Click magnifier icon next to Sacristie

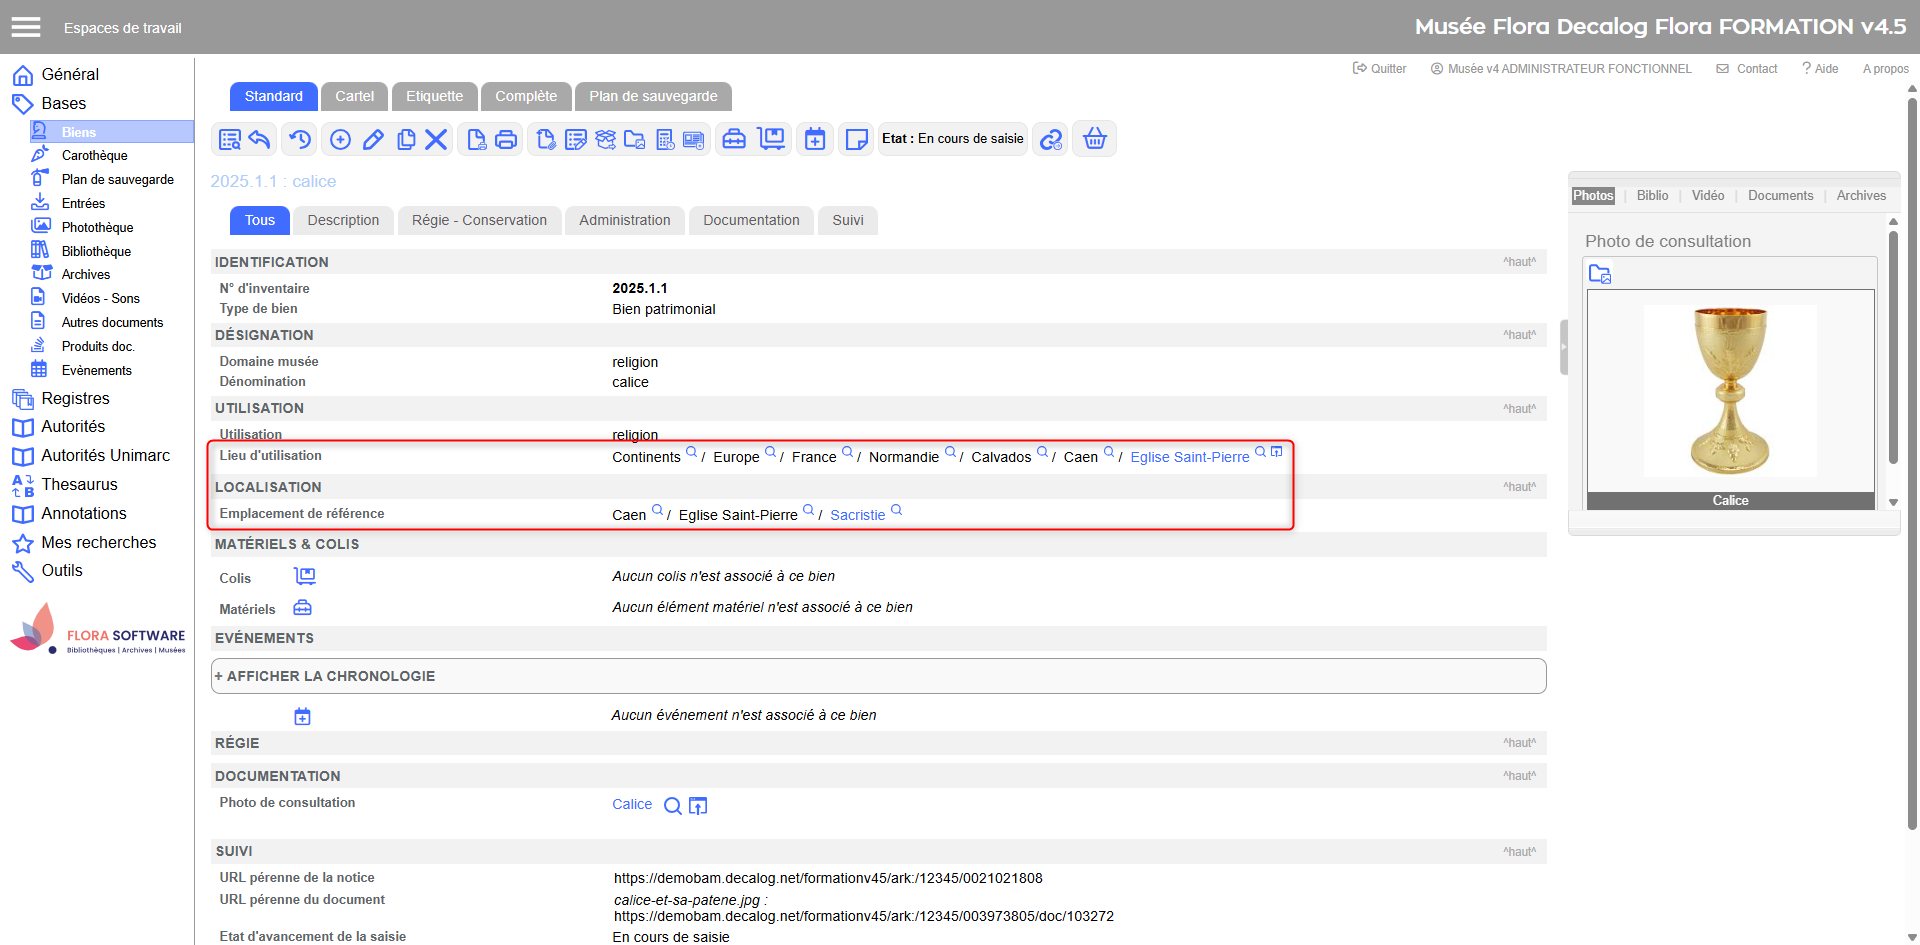(897, 511)
